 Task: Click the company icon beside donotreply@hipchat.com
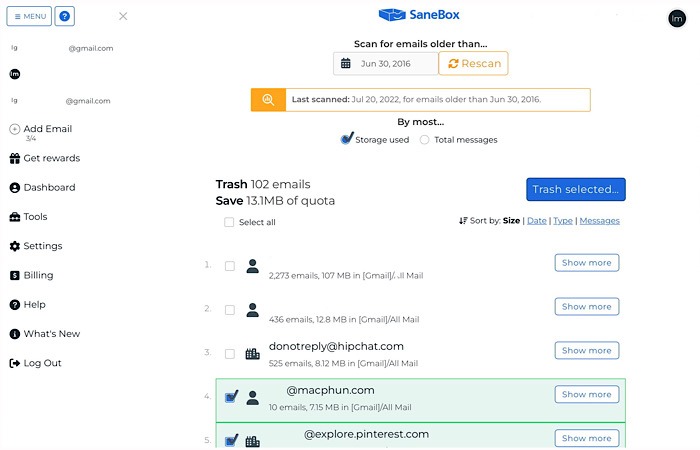click(x=253, y=354)
